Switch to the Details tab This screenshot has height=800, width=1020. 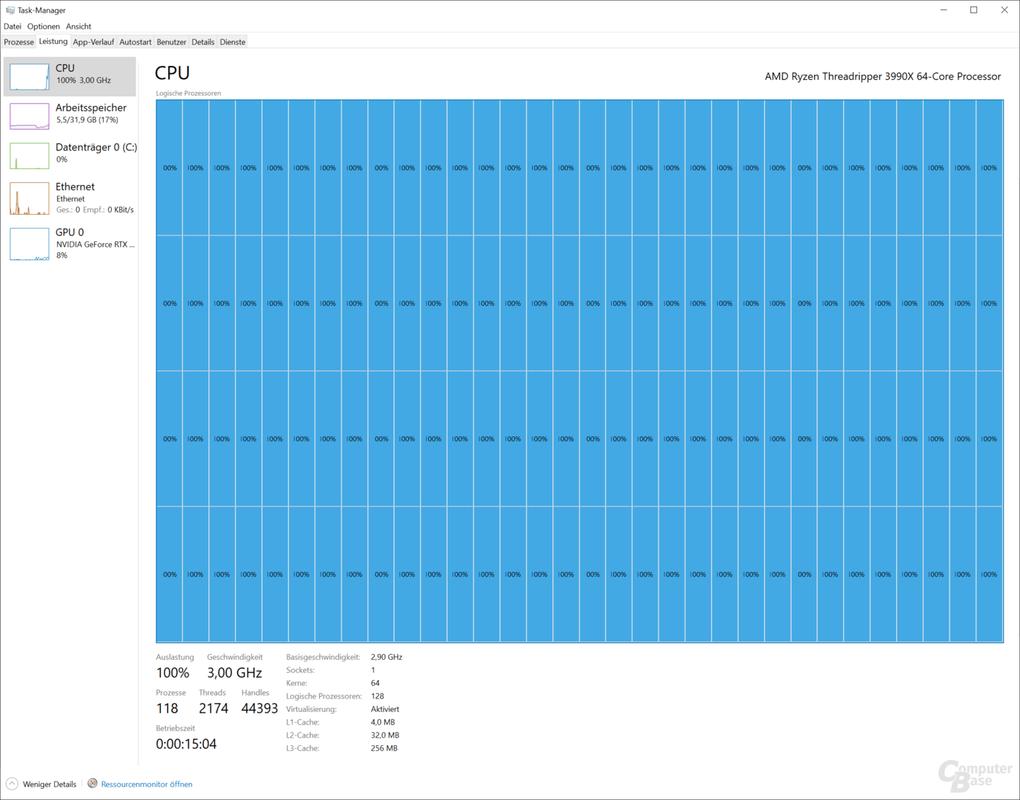203,42
